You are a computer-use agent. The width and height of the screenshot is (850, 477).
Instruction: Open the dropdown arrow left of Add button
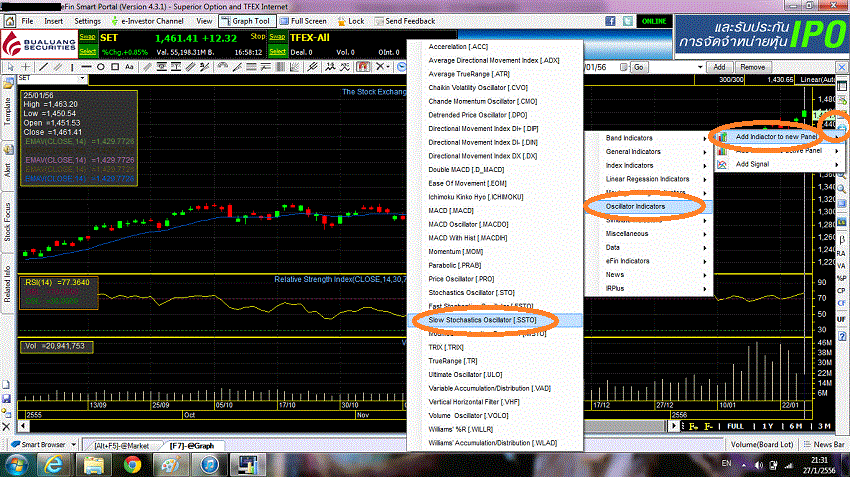700,67
